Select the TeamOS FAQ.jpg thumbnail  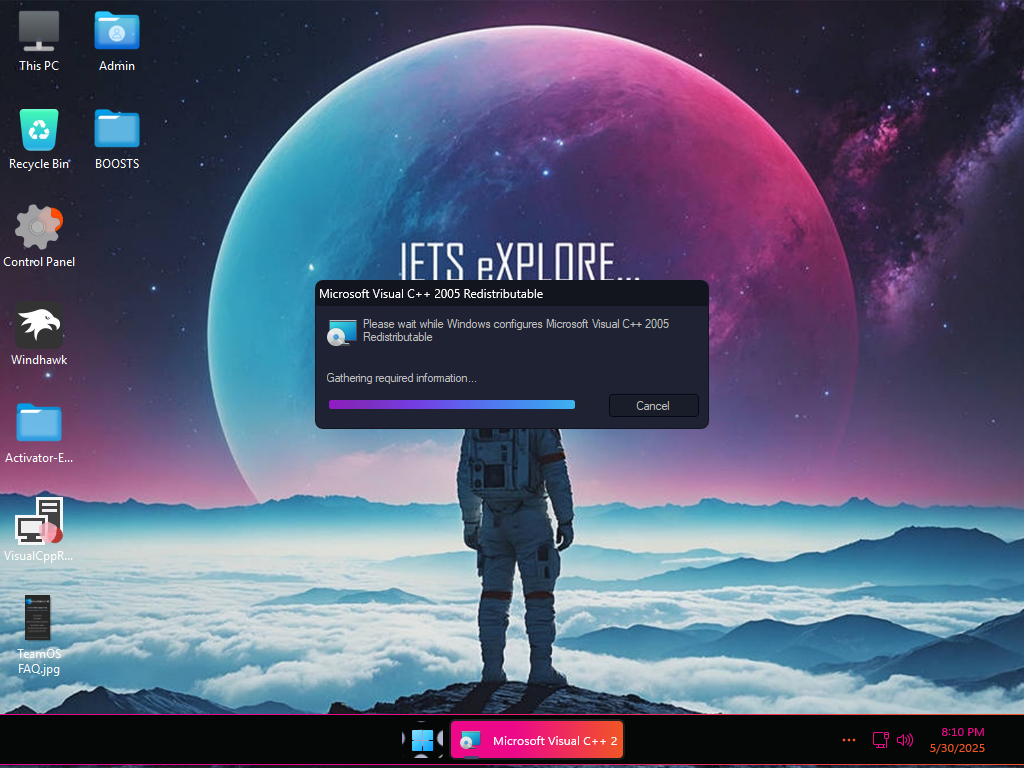tap(37, 617)
